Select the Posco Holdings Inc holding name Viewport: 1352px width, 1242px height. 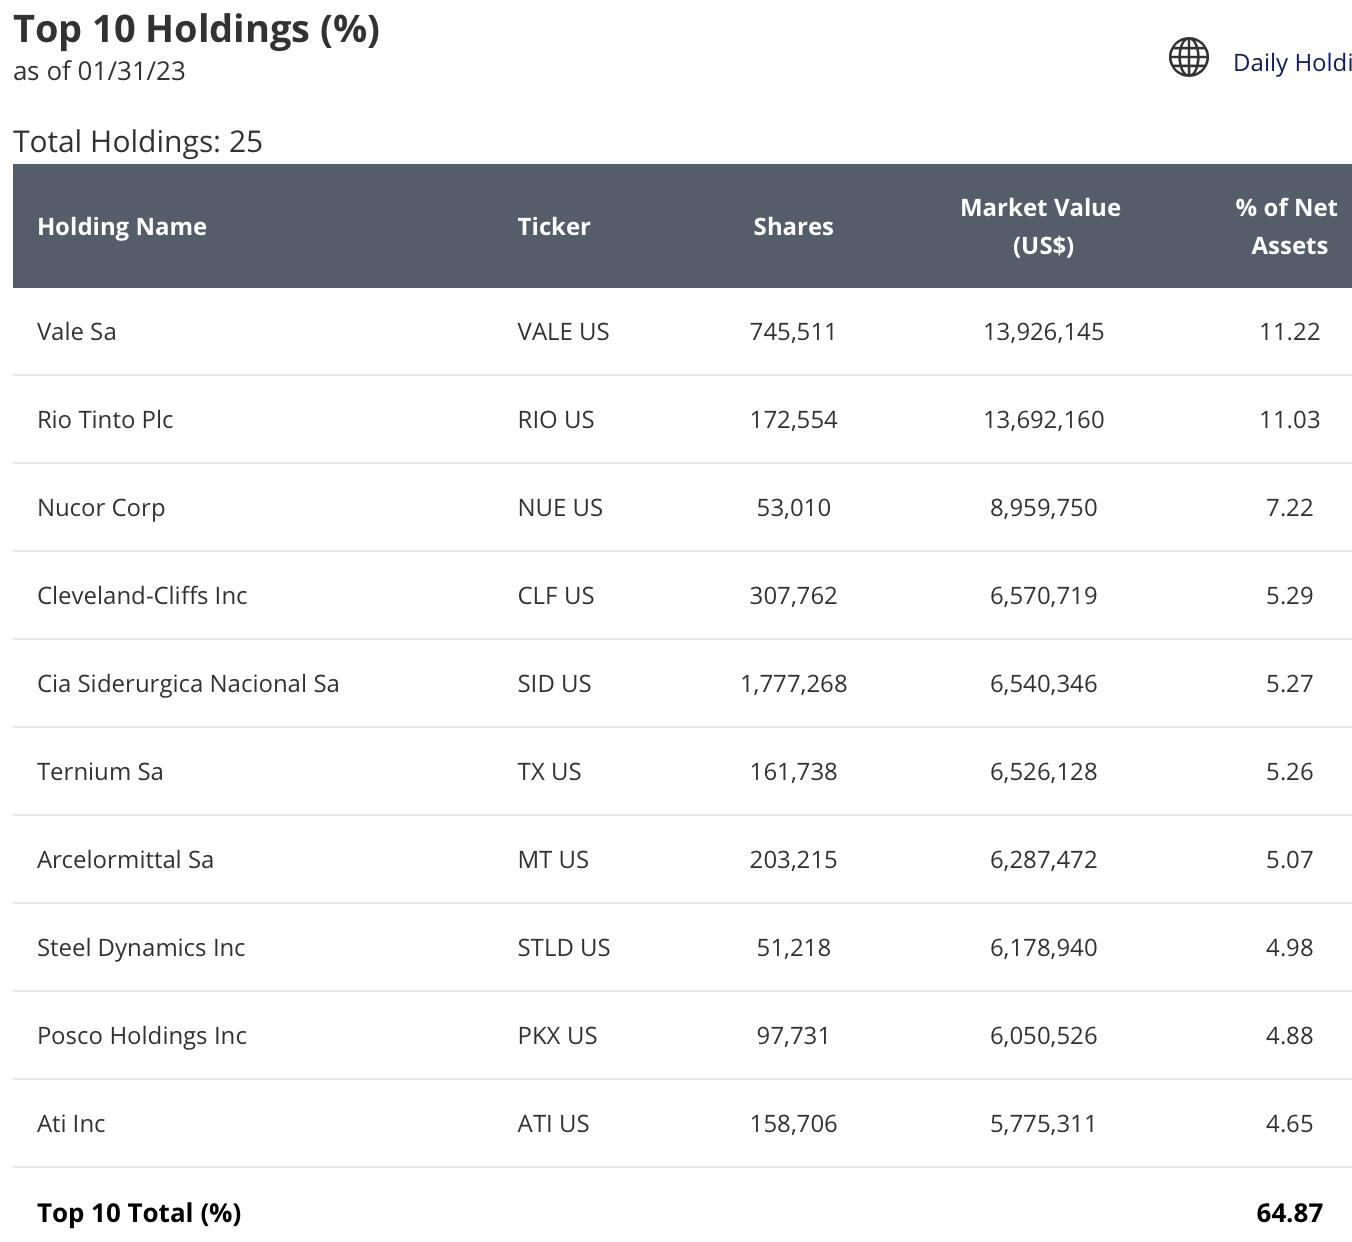tap(142, 1035)
